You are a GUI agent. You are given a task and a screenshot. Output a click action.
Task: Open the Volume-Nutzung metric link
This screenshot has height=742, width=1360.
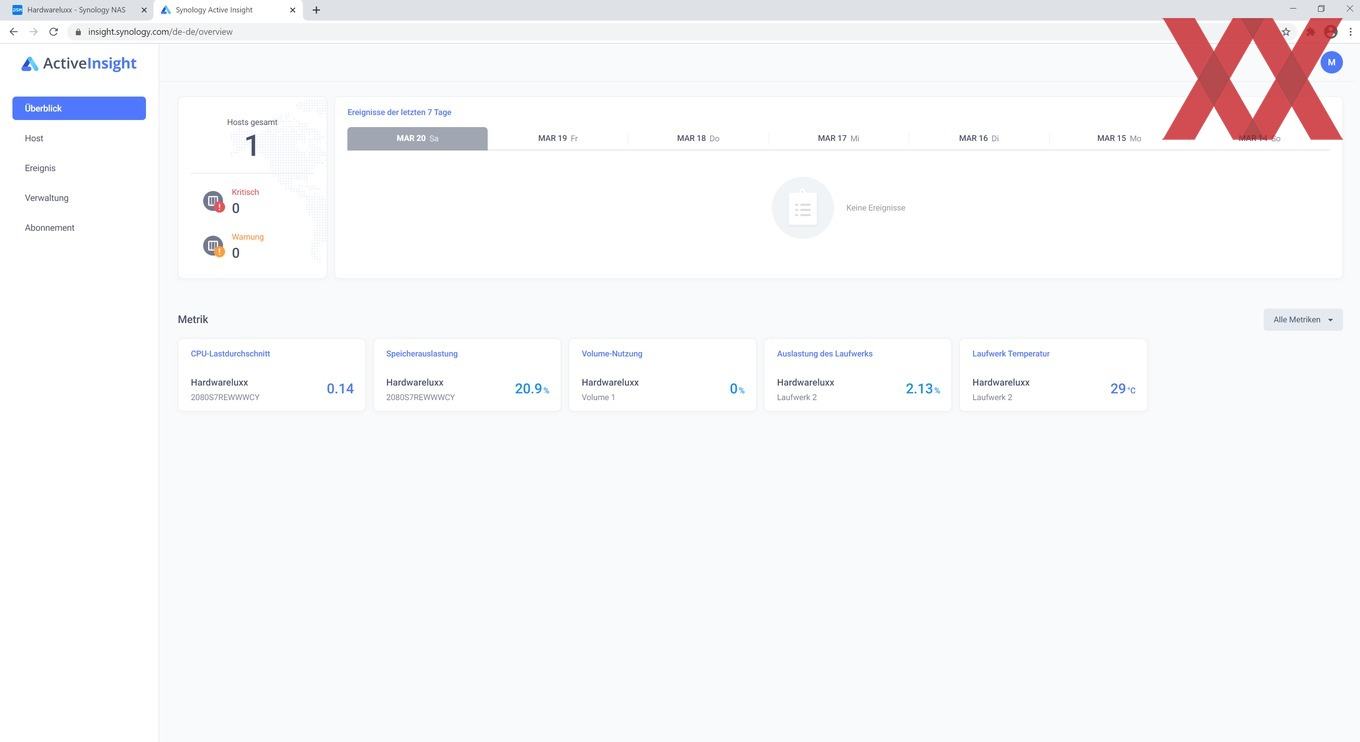coord(612,353)
